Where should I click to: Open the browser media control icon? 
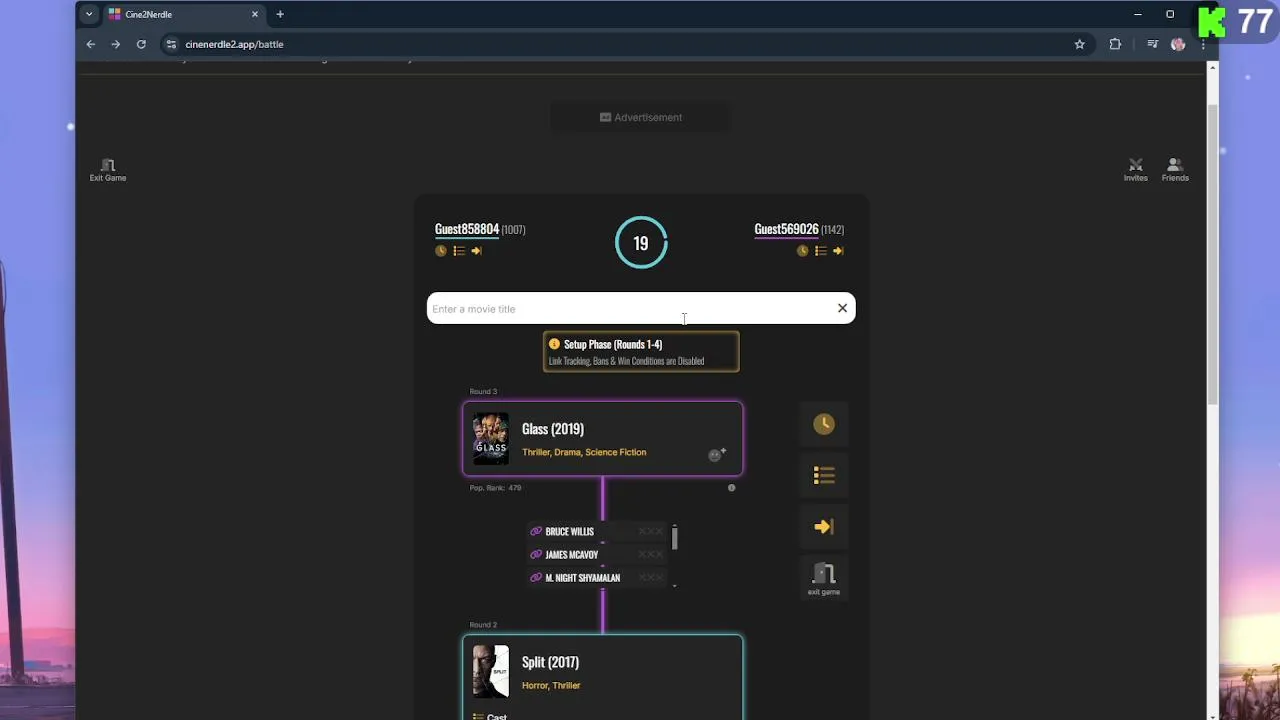[1153, 44]
